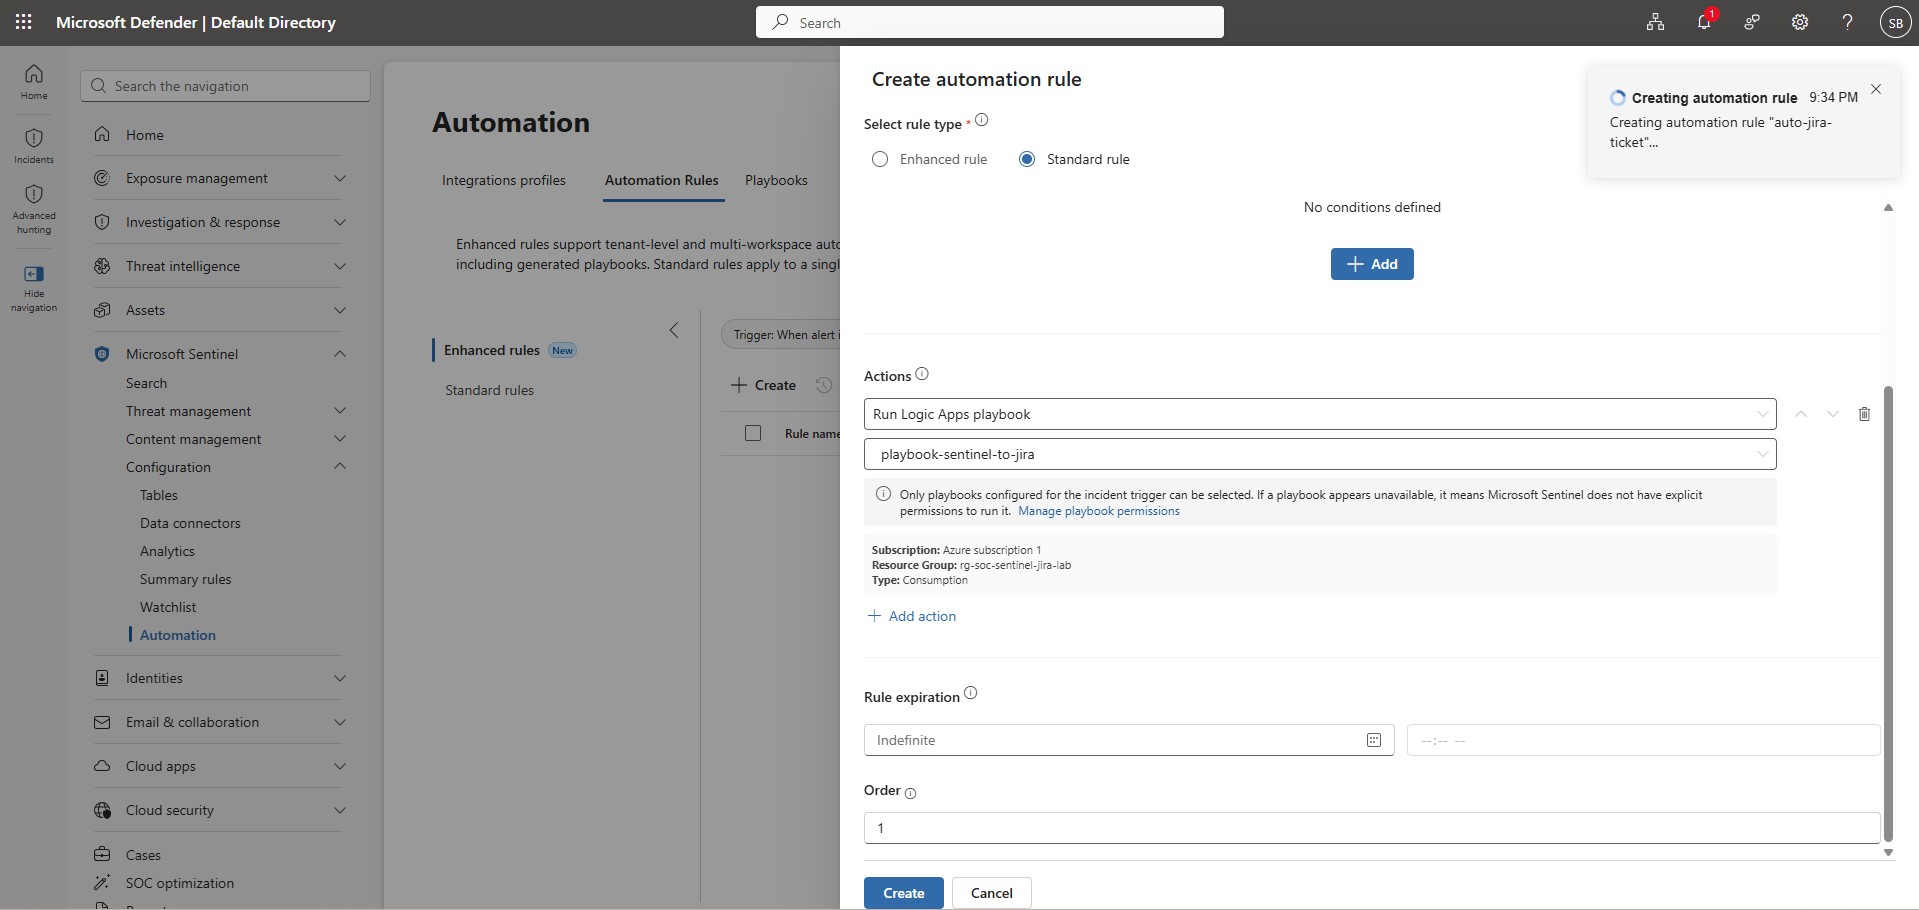Open the Home icon in left rail

(34, 81)
